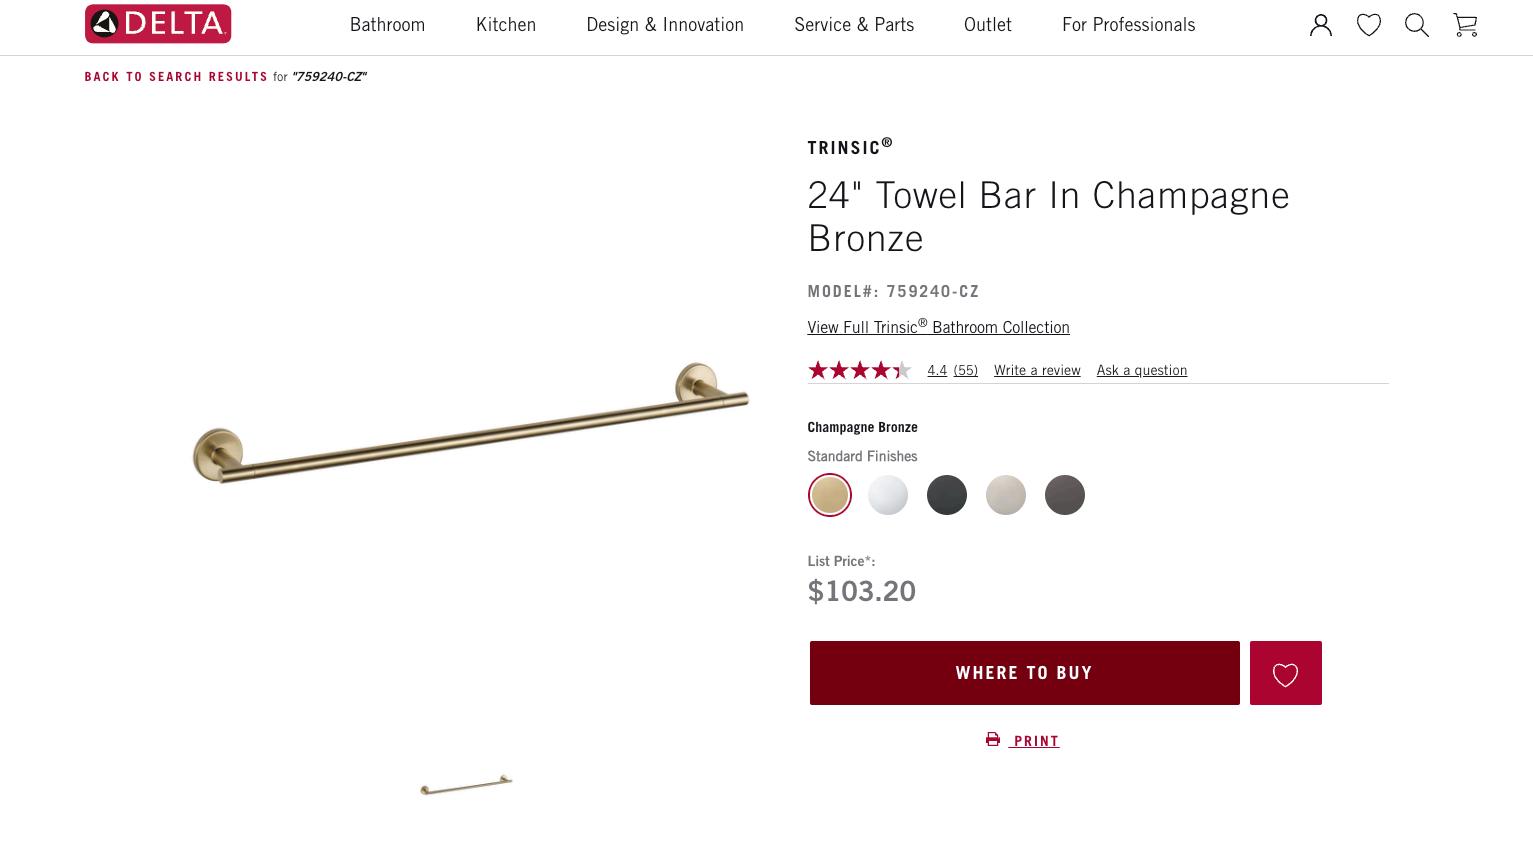Choose the light nickel finish swatch
1533x854 pixels.
(1006, 495)
